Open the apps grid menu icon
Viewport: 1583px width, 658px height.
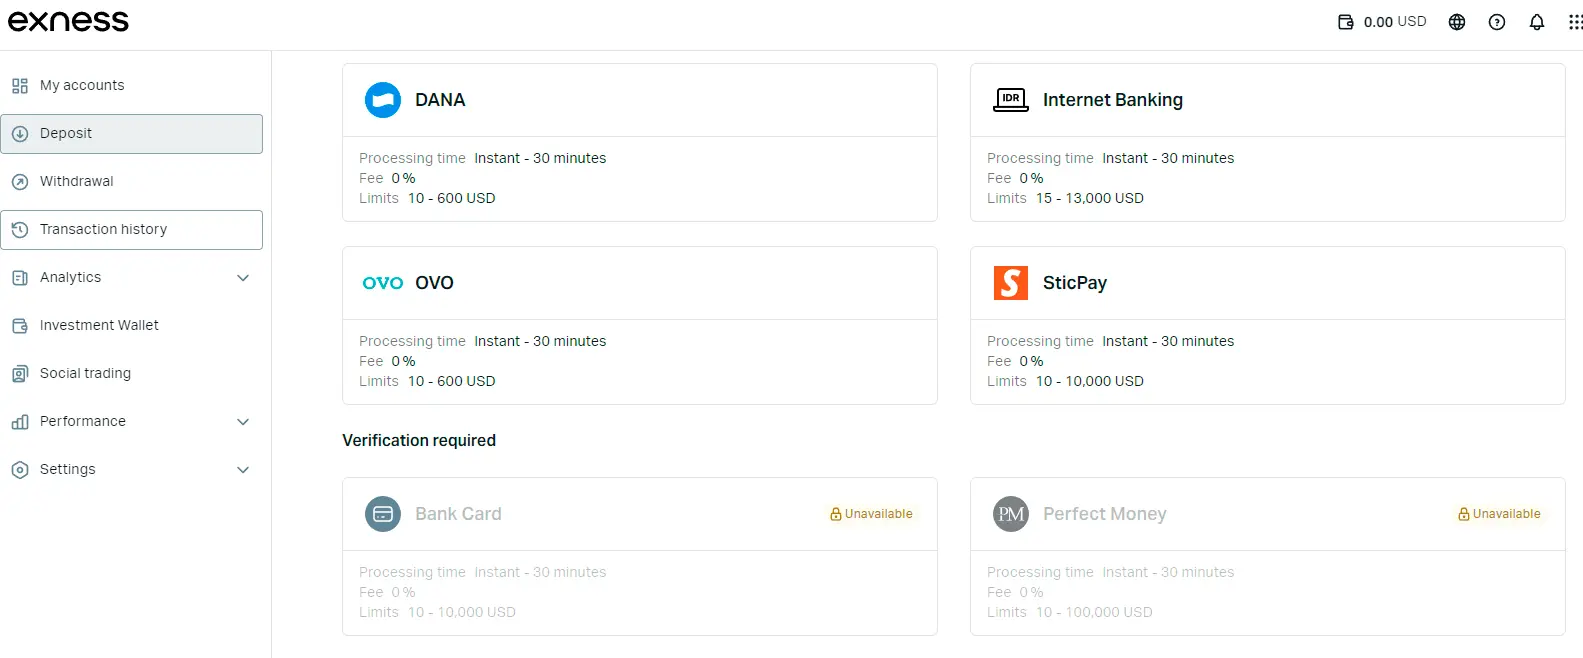tap(1575, 22)
